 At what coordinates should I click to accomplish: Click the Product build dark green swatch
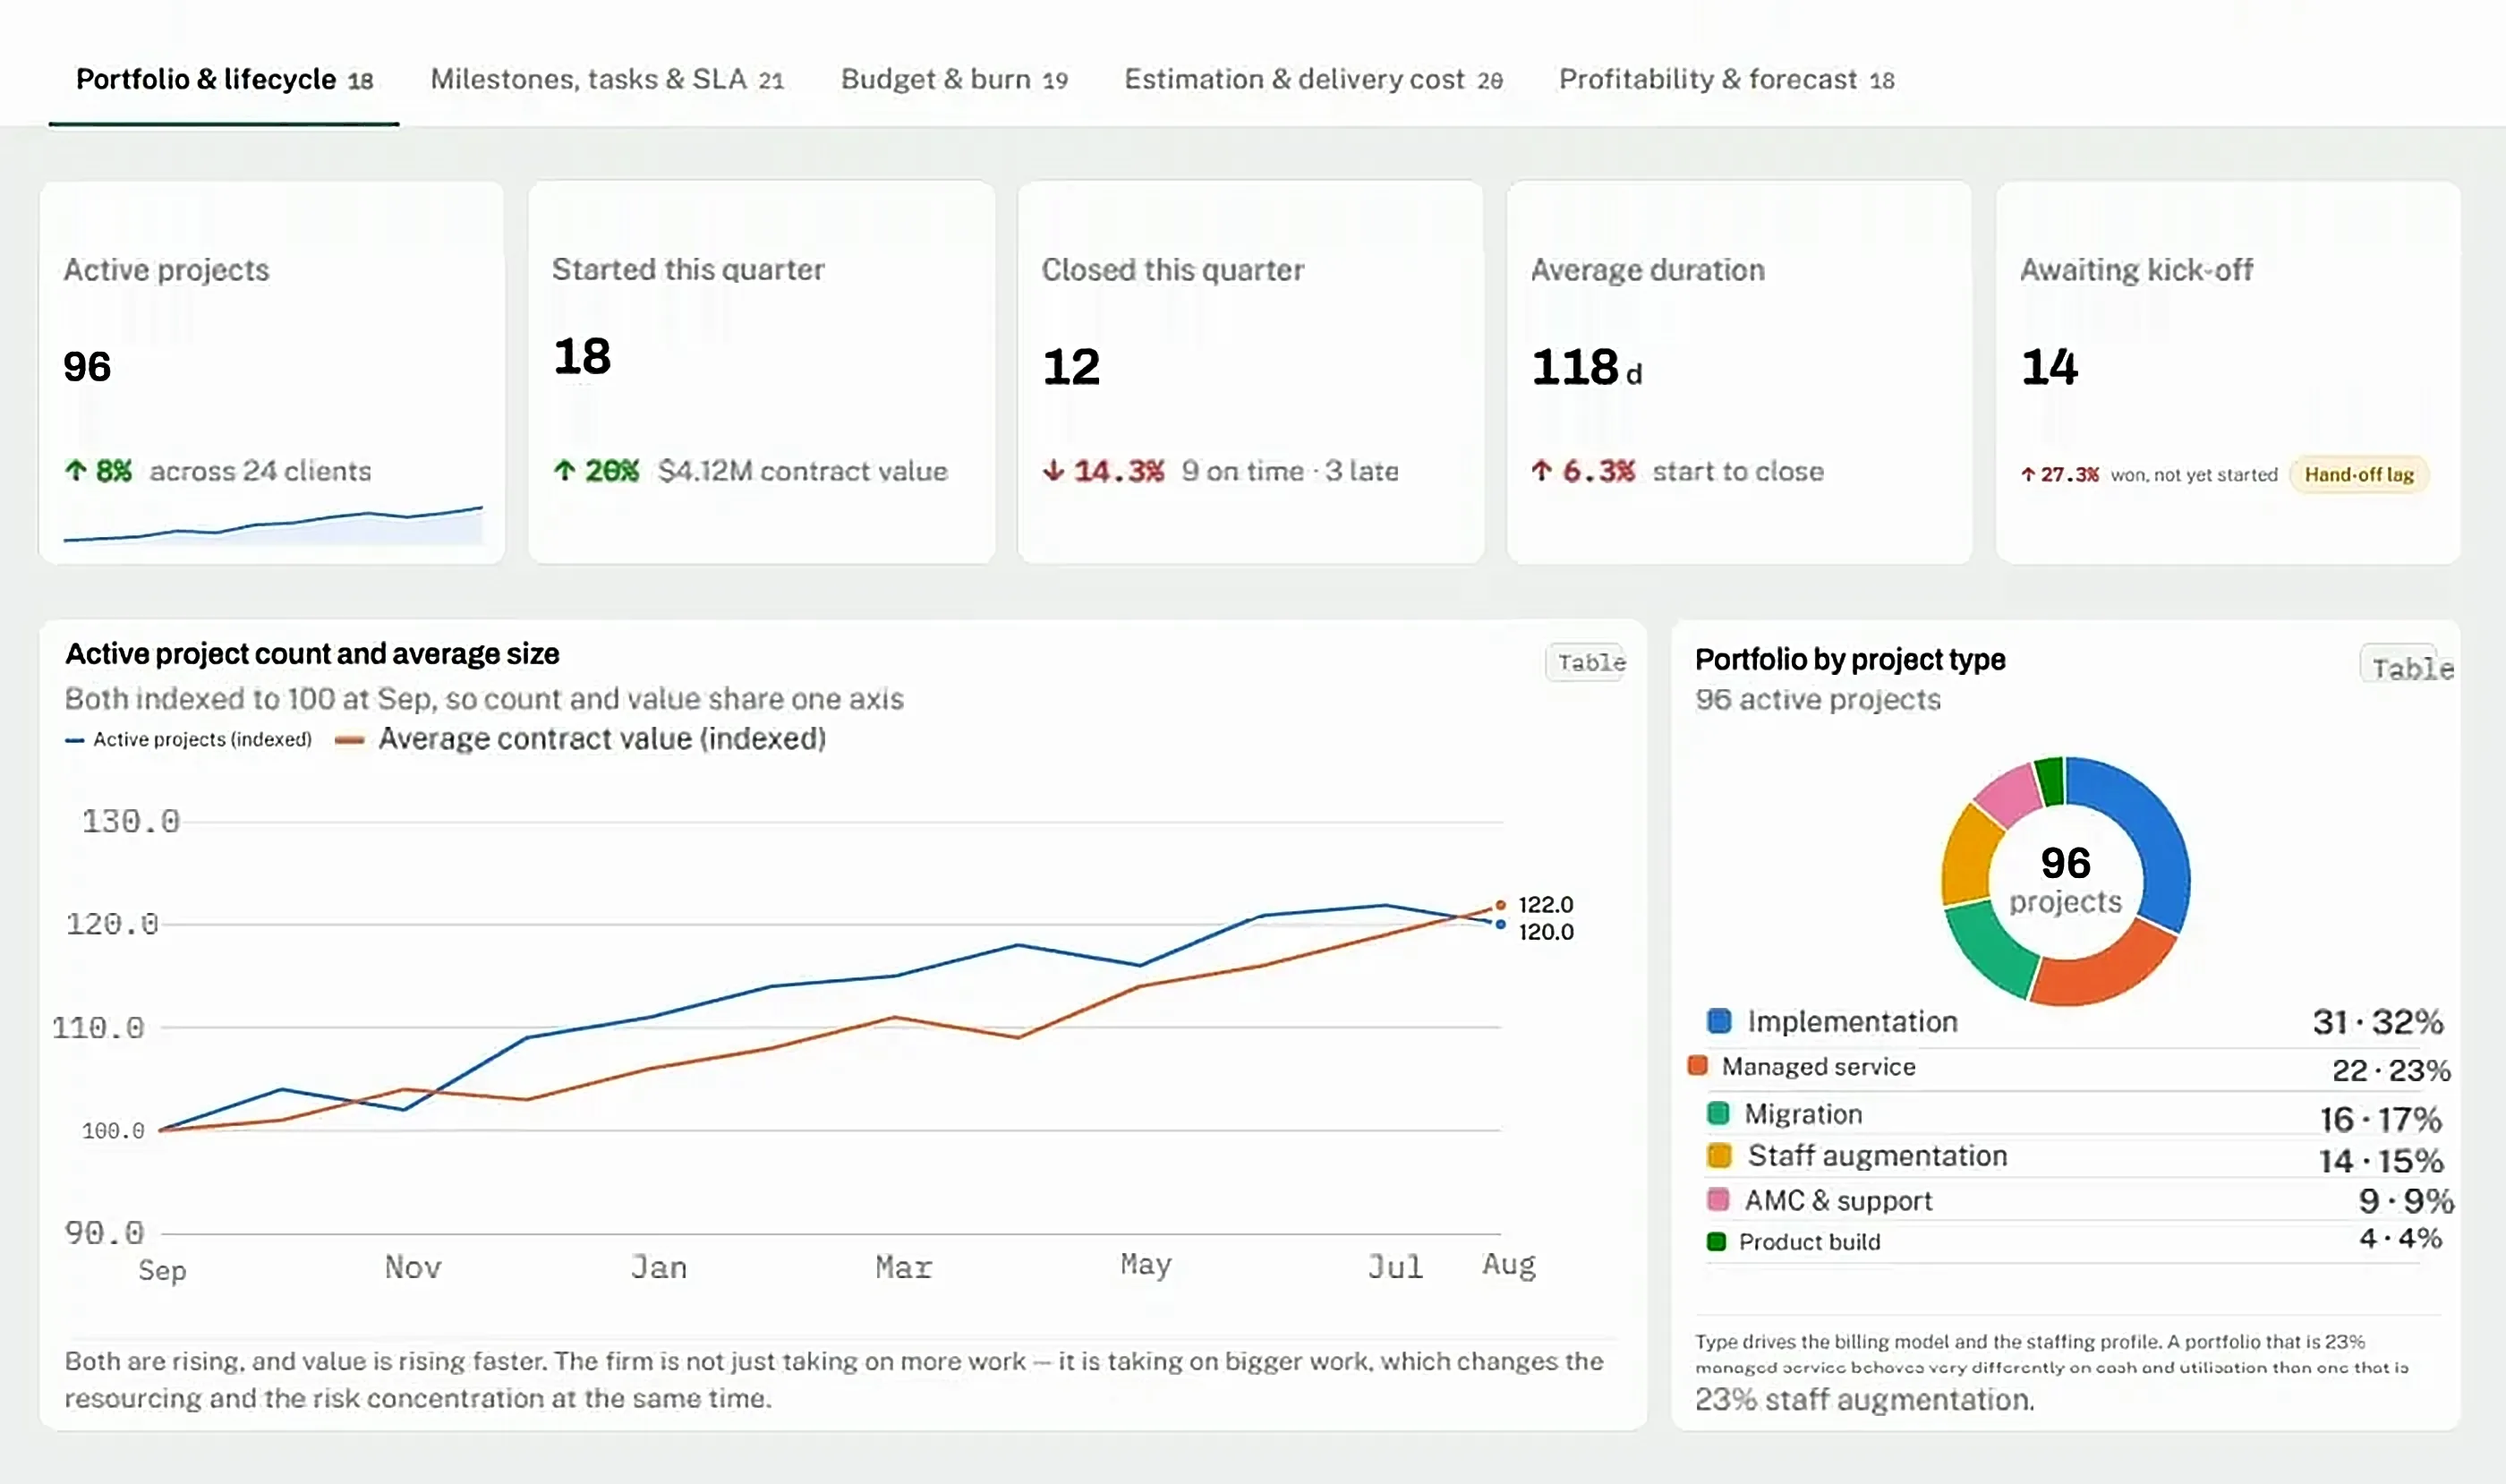(x=1716, y=1242)
